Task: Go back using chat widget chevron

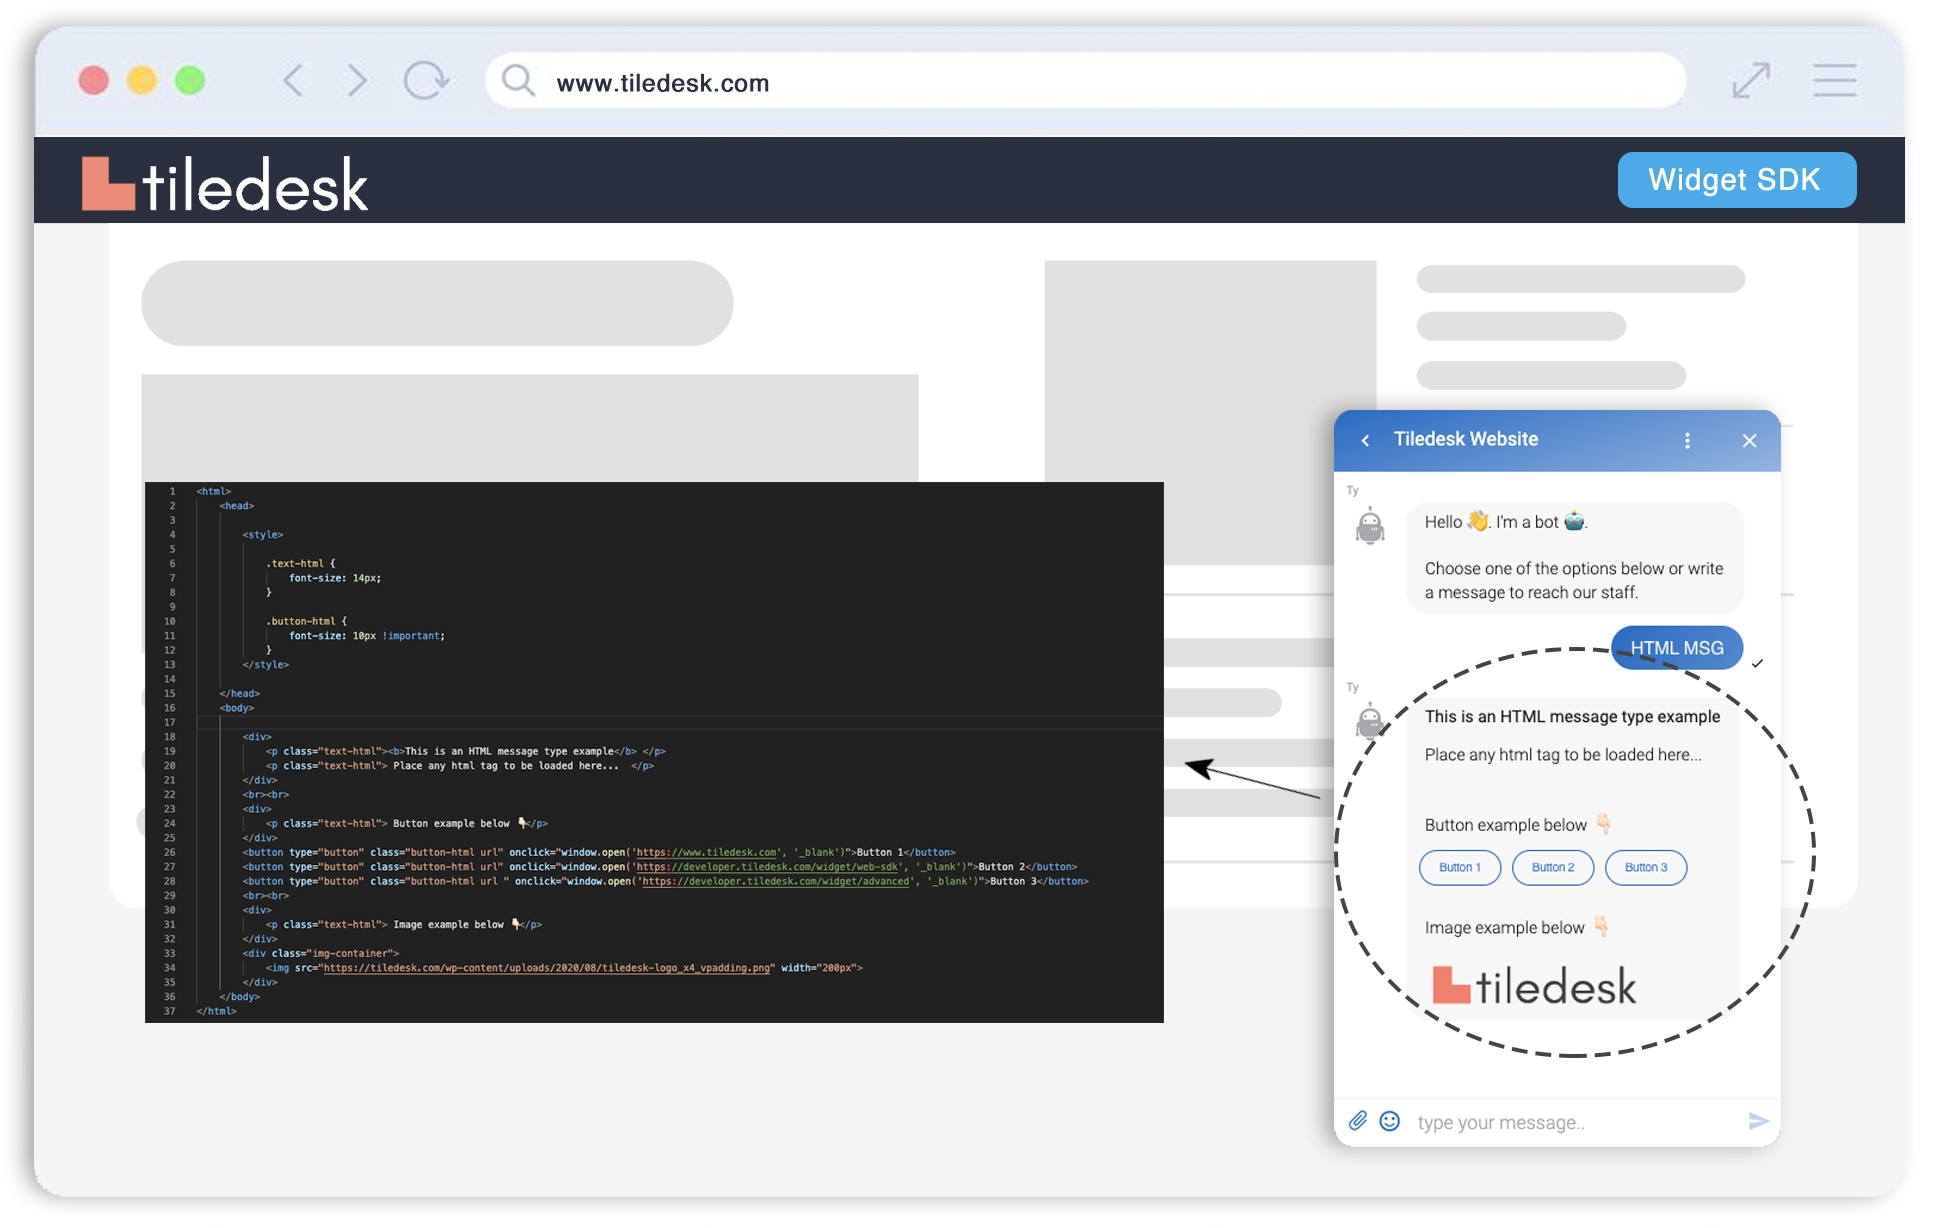Action: [x=1366, y=441]
